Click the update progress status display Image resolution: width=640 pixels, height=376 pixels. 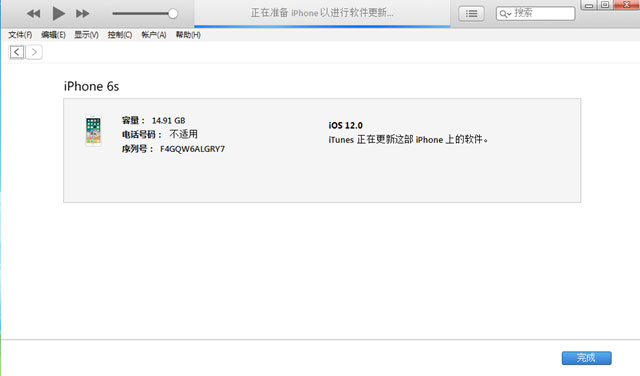[322, 13]
